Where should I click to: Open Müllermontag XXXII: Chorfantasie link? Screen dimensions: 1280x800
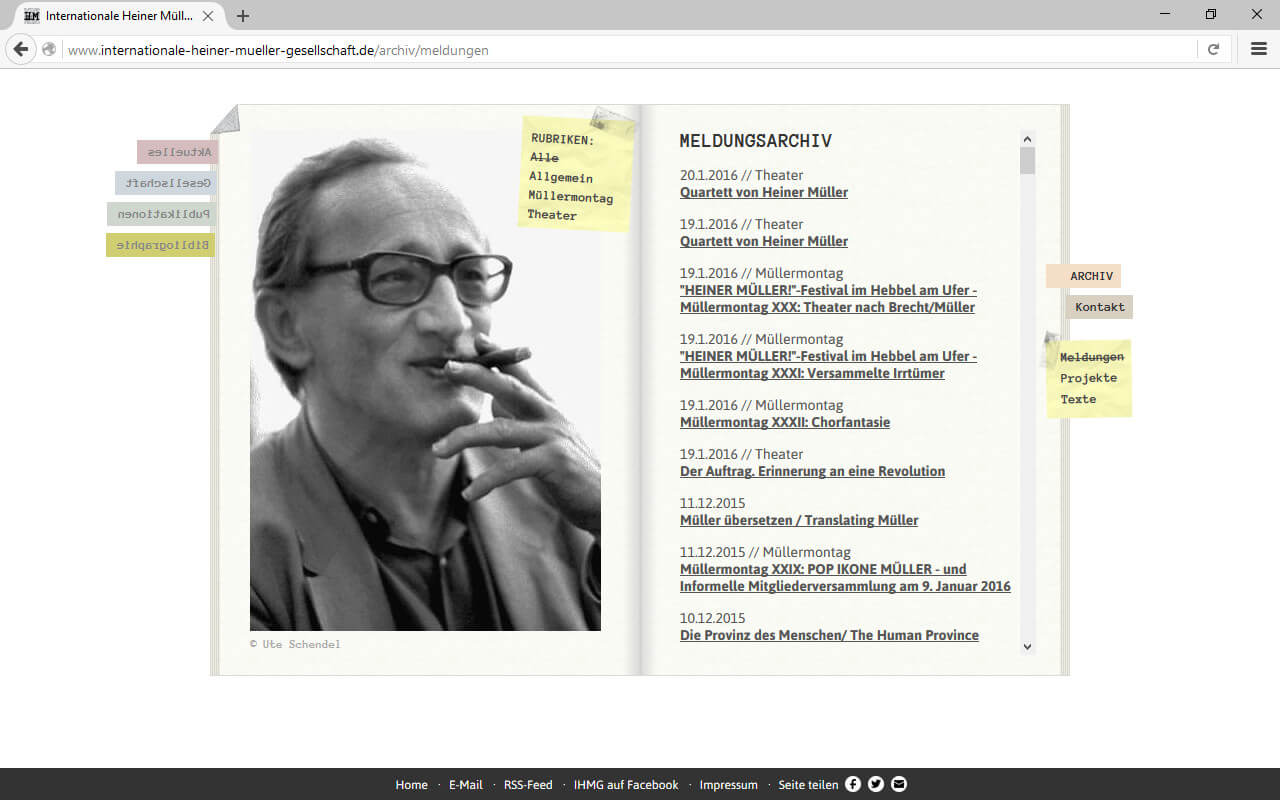coord(785,422)
